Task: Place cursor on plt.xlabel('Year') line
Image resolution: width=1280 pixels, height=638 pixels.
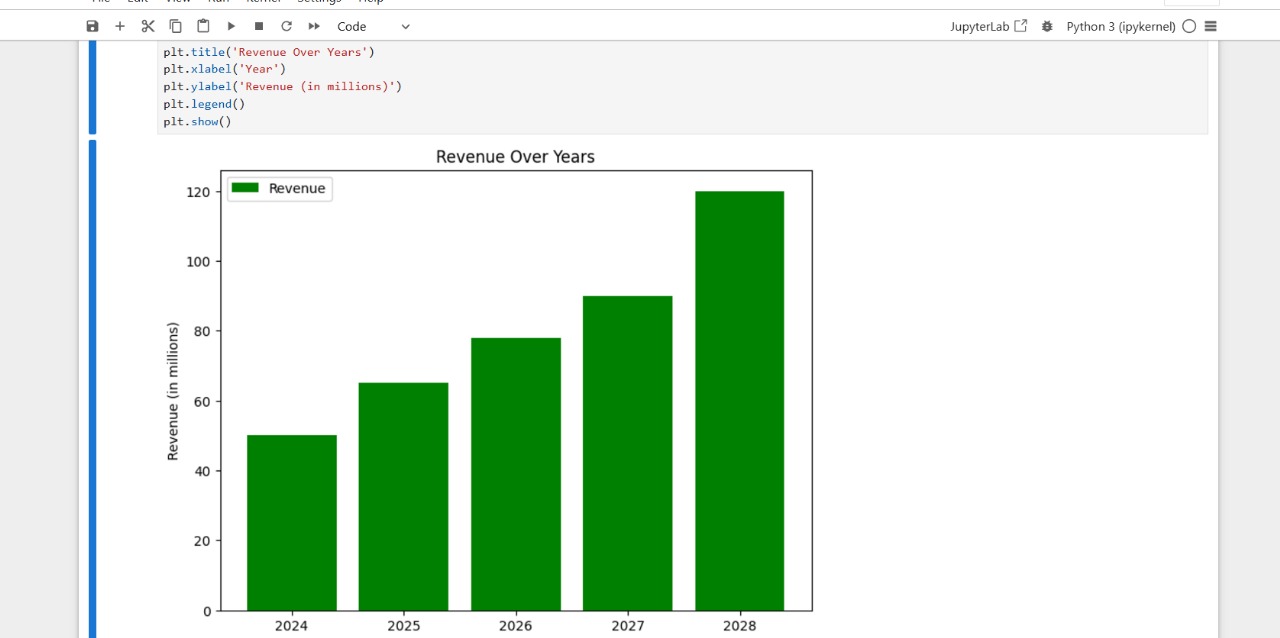Action: [x=225, y=69]
